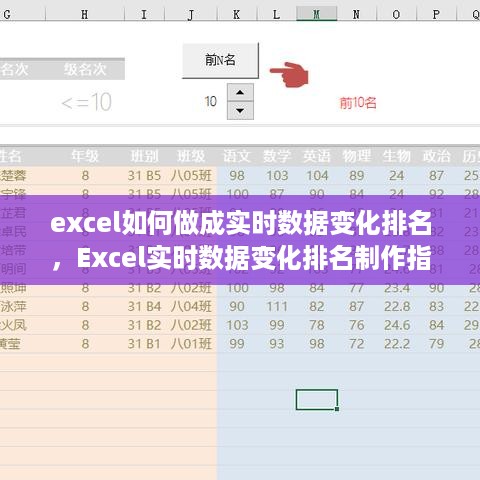Click the 八04班 class cell
Screen dimensions: 480x480
[x=191, y=306]
